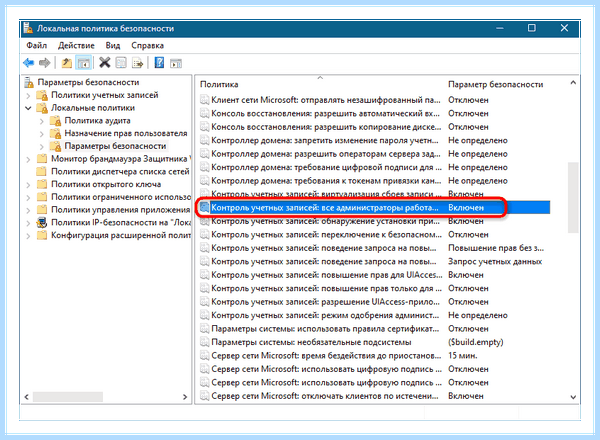This screenshot has height=440, width=600.
Task: Select Контроль учетных записей: разрешение UIAccess-приложений
Action: pyautogui.click(x=326, y=302)
